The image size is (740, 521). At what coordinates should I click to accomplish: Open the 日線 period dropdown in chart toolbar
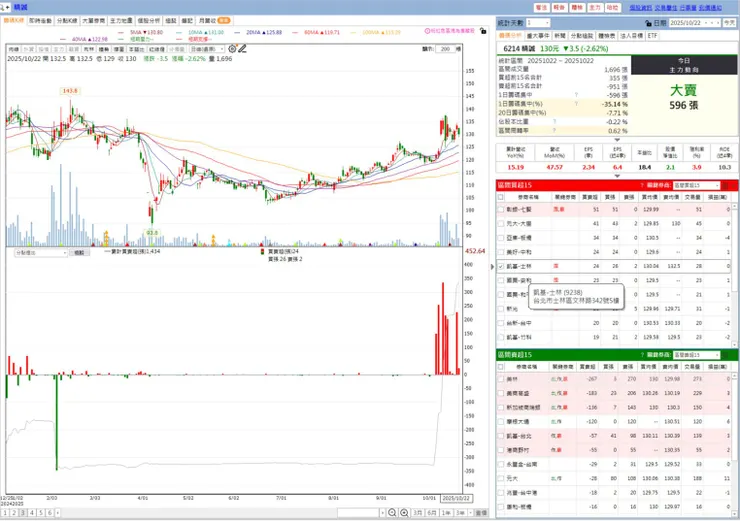click(207, 49)
